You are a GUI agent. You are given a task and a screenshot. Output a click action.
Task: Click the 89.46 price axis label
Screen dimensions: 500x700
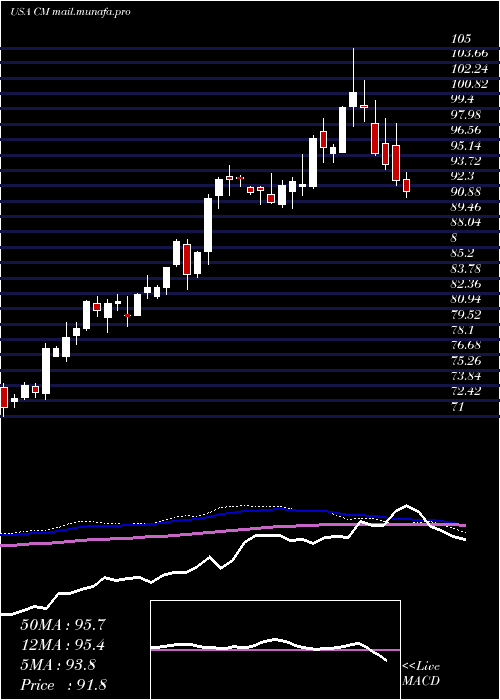point(466,207)
